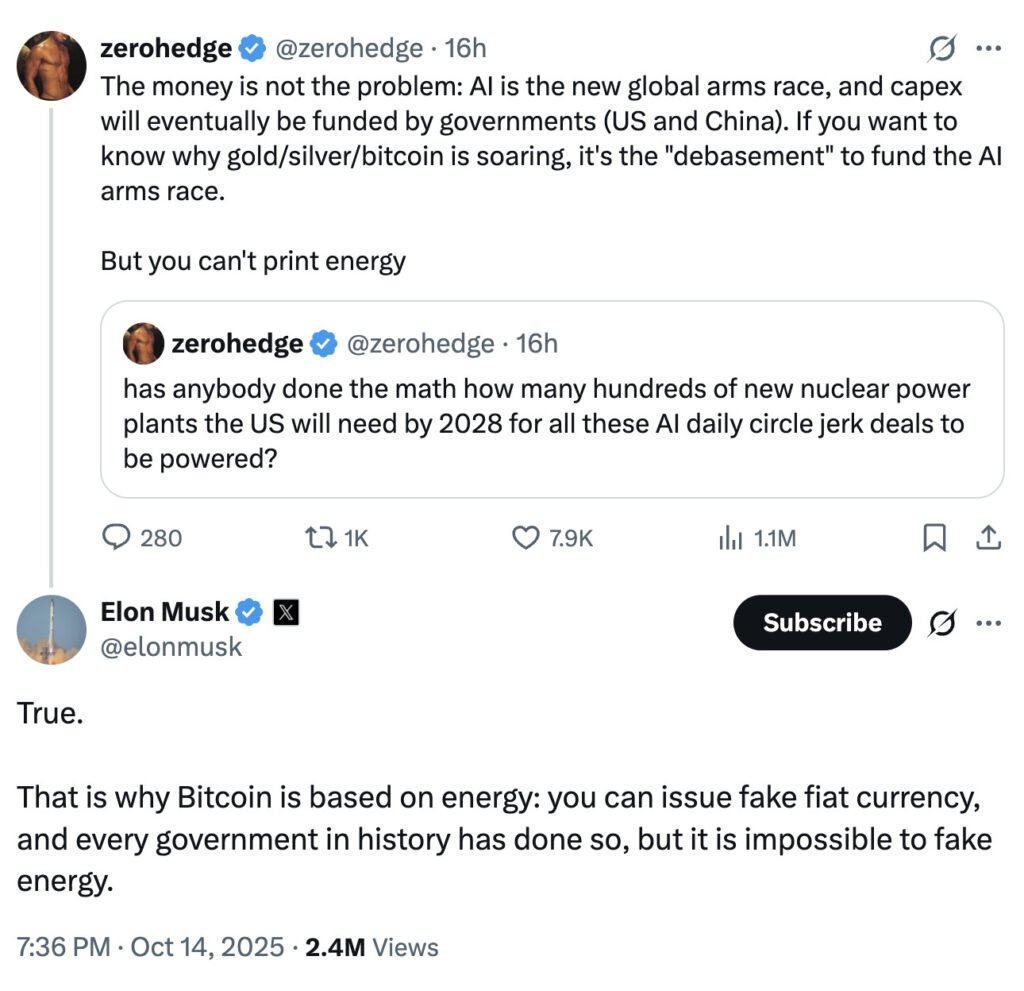This screenshot has width=1024, height=991.
Task: Open the 7:36 PM Oct 14, 2025 timestamp
Action: point(150,946)
